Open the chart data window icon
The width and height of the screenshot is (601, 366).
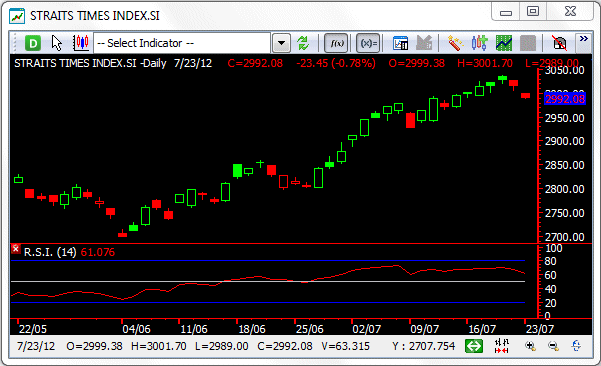point(401,43)
